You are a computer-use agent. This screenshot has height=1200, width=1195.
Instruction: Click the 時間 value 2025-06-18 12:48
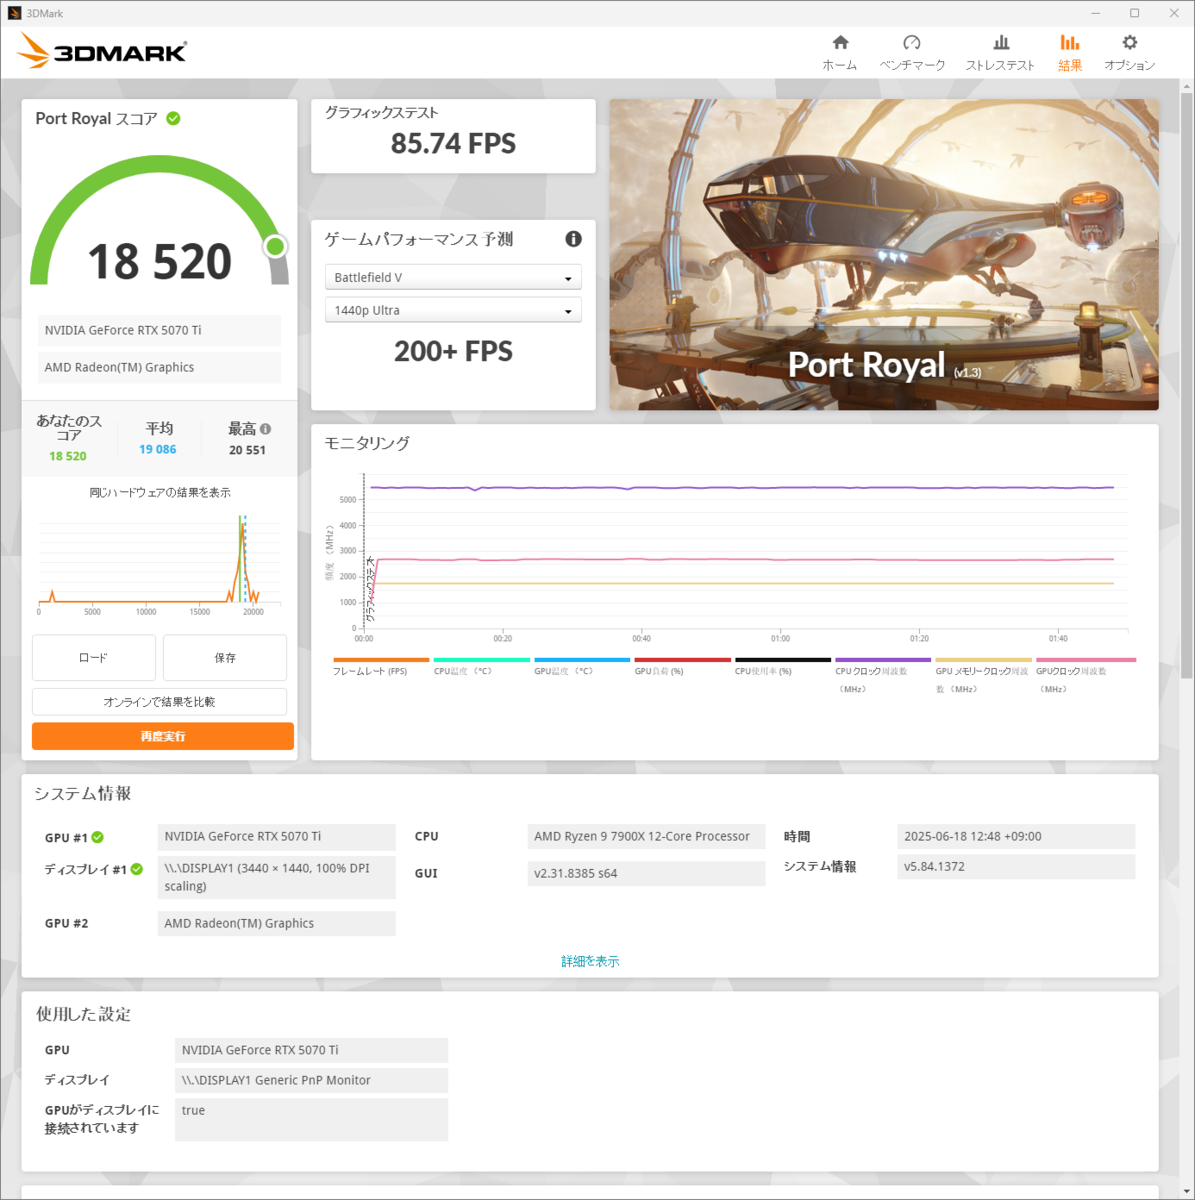coord(1016,836)
